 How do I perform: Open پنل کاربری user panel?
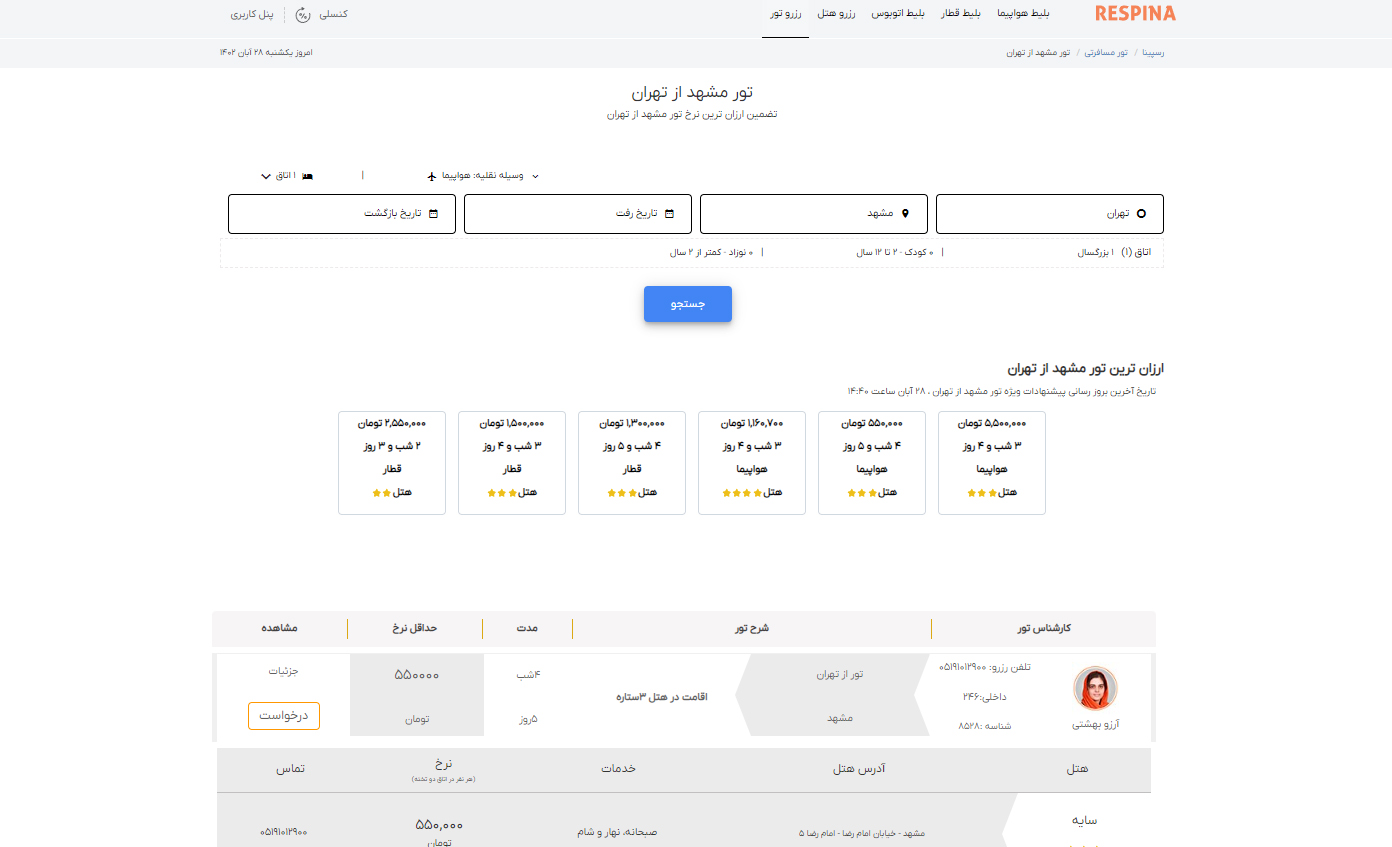(x=252, y=15)
